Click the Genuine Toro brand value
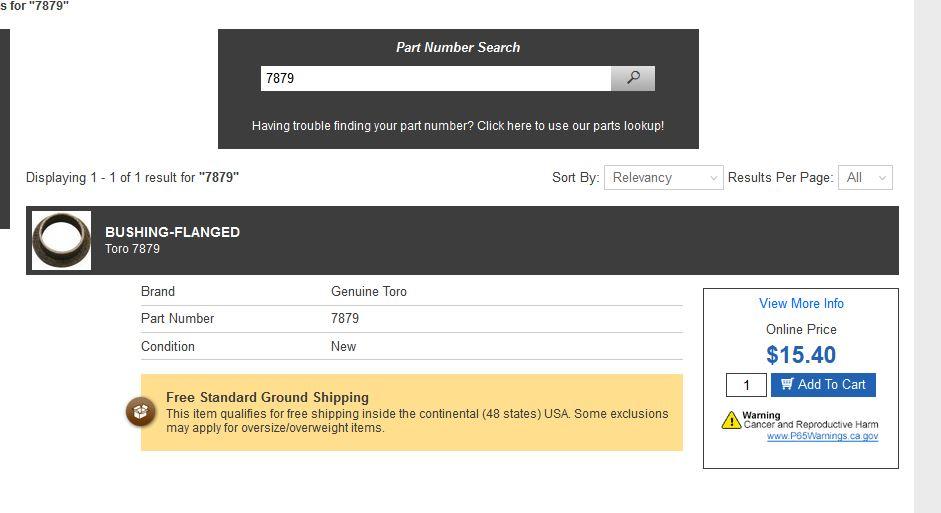941x513 pixels. point(368,292)
